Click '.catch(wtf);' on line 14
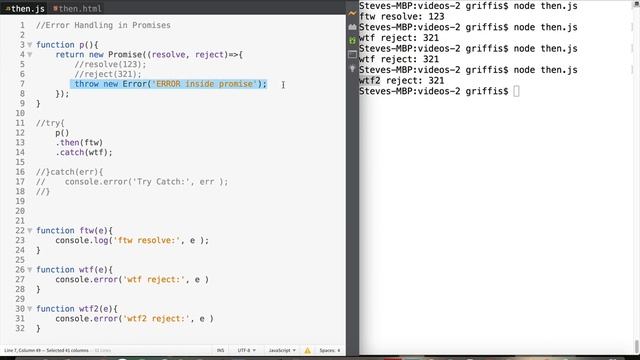640x360 pixels. 84,152
